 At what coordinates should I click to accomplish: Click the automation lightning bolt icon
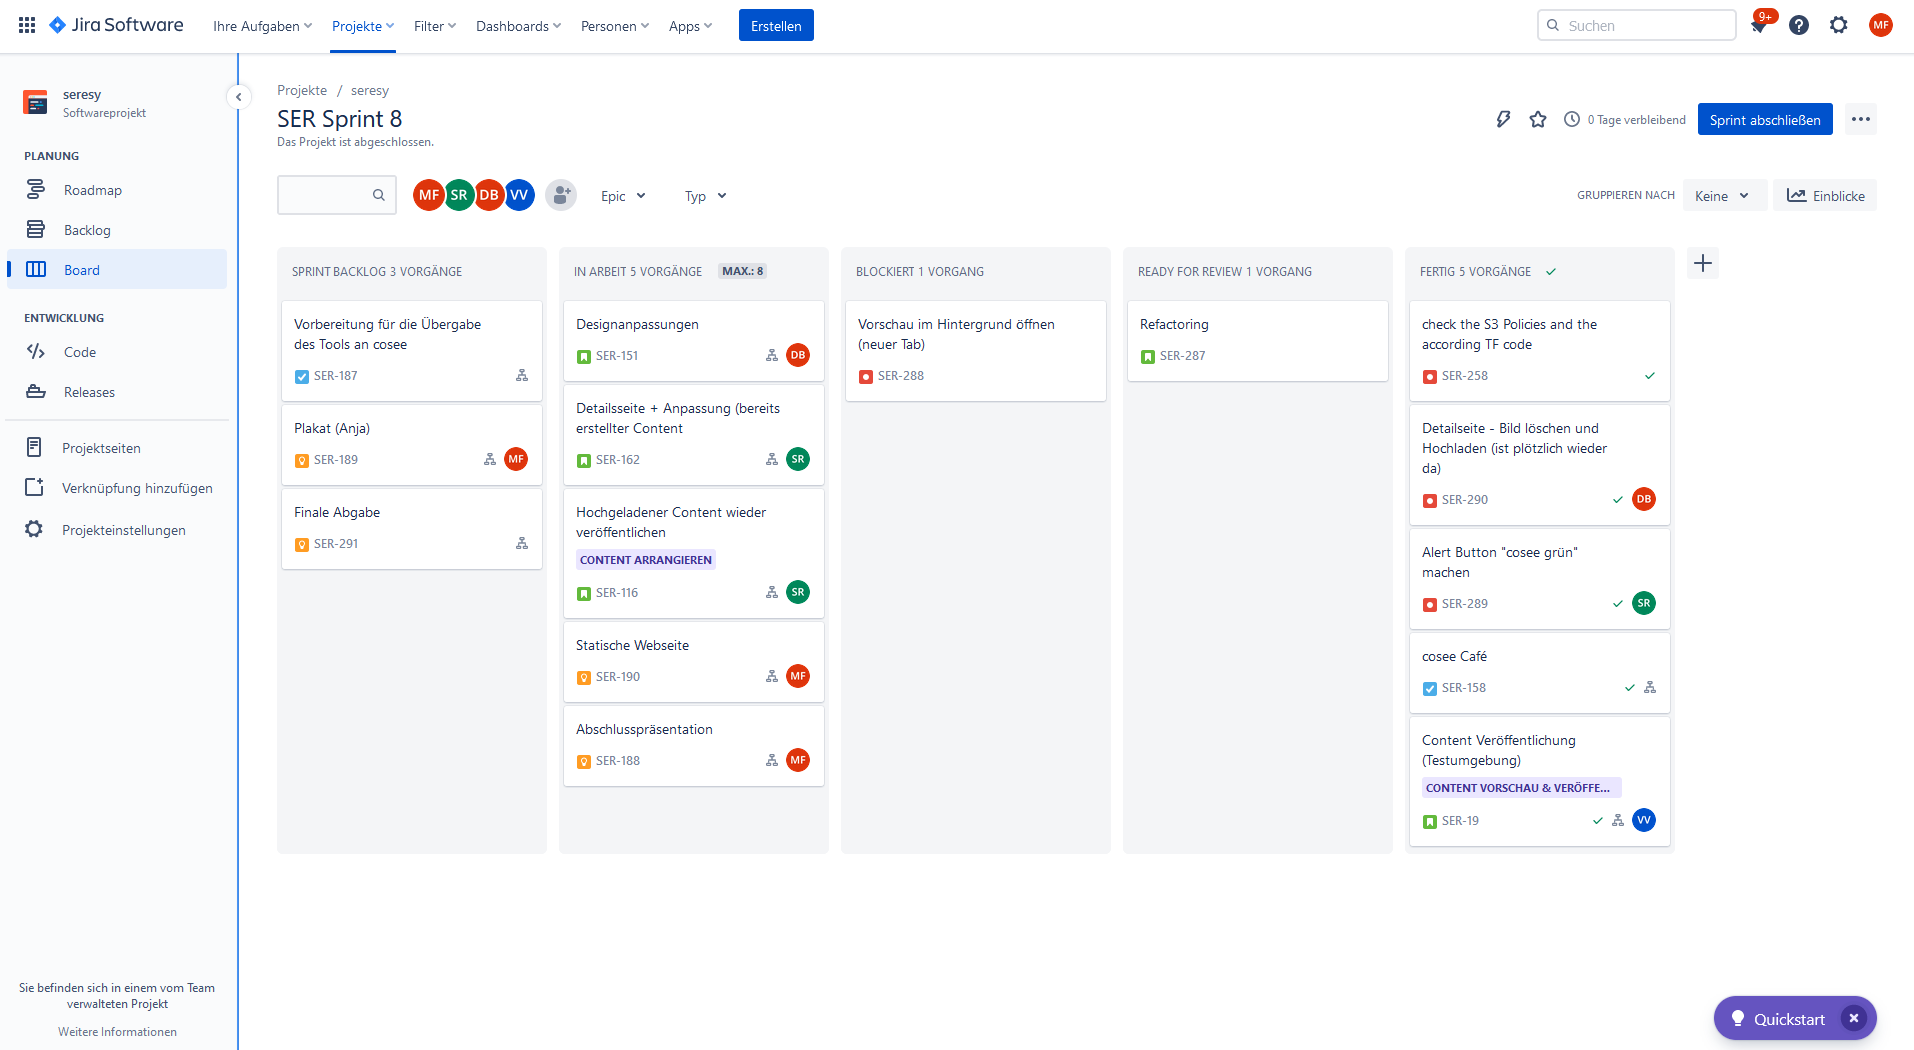click(1502, 120)
